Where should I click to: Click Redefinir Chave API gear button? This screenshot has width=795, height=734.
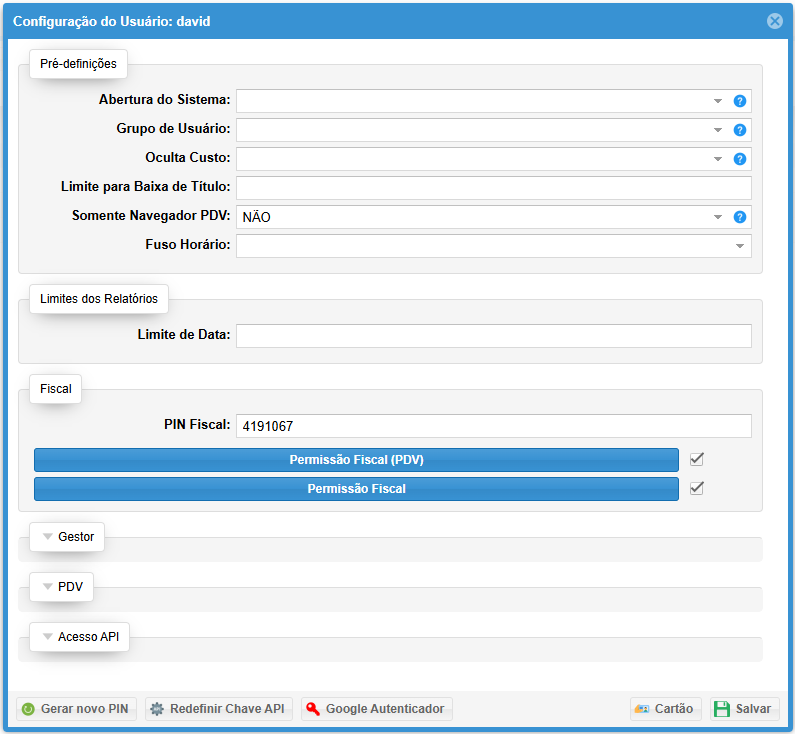[x=218, y=709]
